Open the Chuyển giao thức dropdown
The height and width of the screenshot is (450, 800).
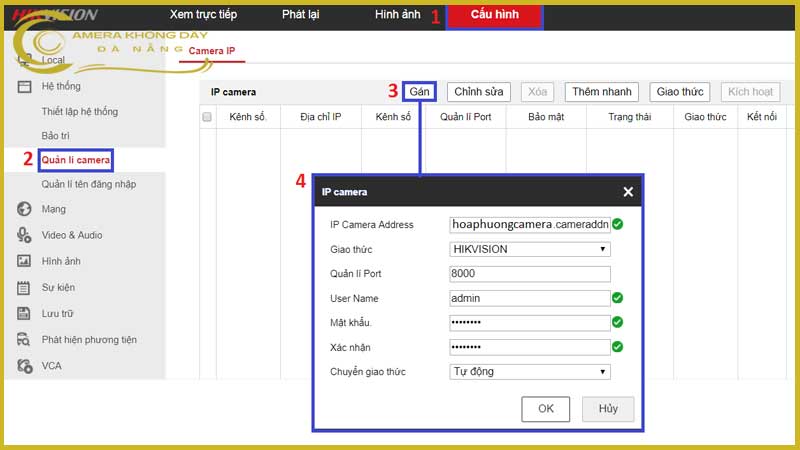[x=530, y=372]
